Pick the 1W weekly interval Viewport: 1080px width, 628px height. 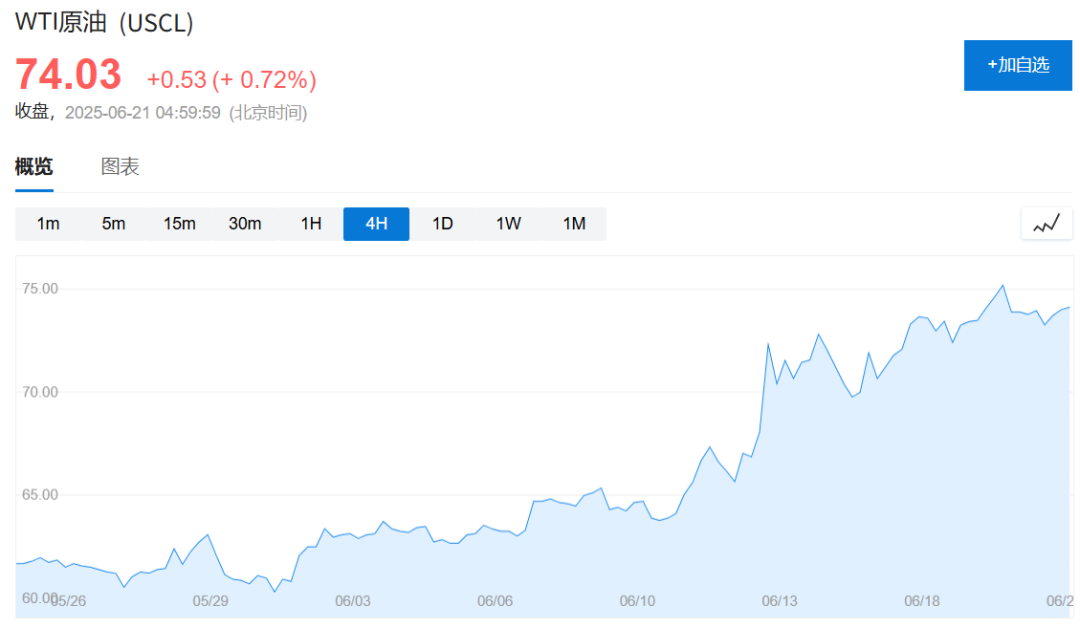(x=508, y=224)
